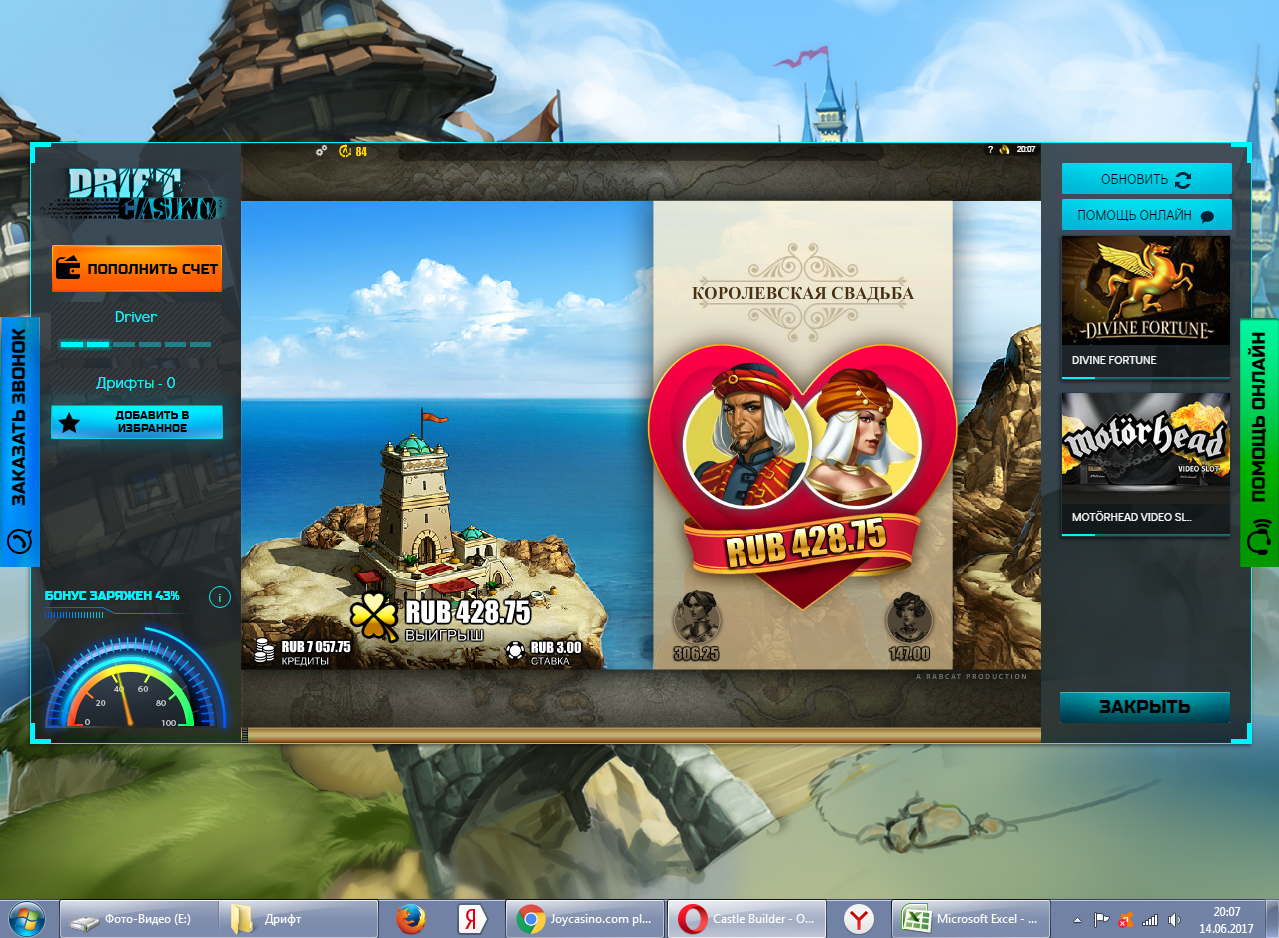Viewport: 1279px width, 938px height.
Task: Open the game help question mark
Action: (990, 150)
